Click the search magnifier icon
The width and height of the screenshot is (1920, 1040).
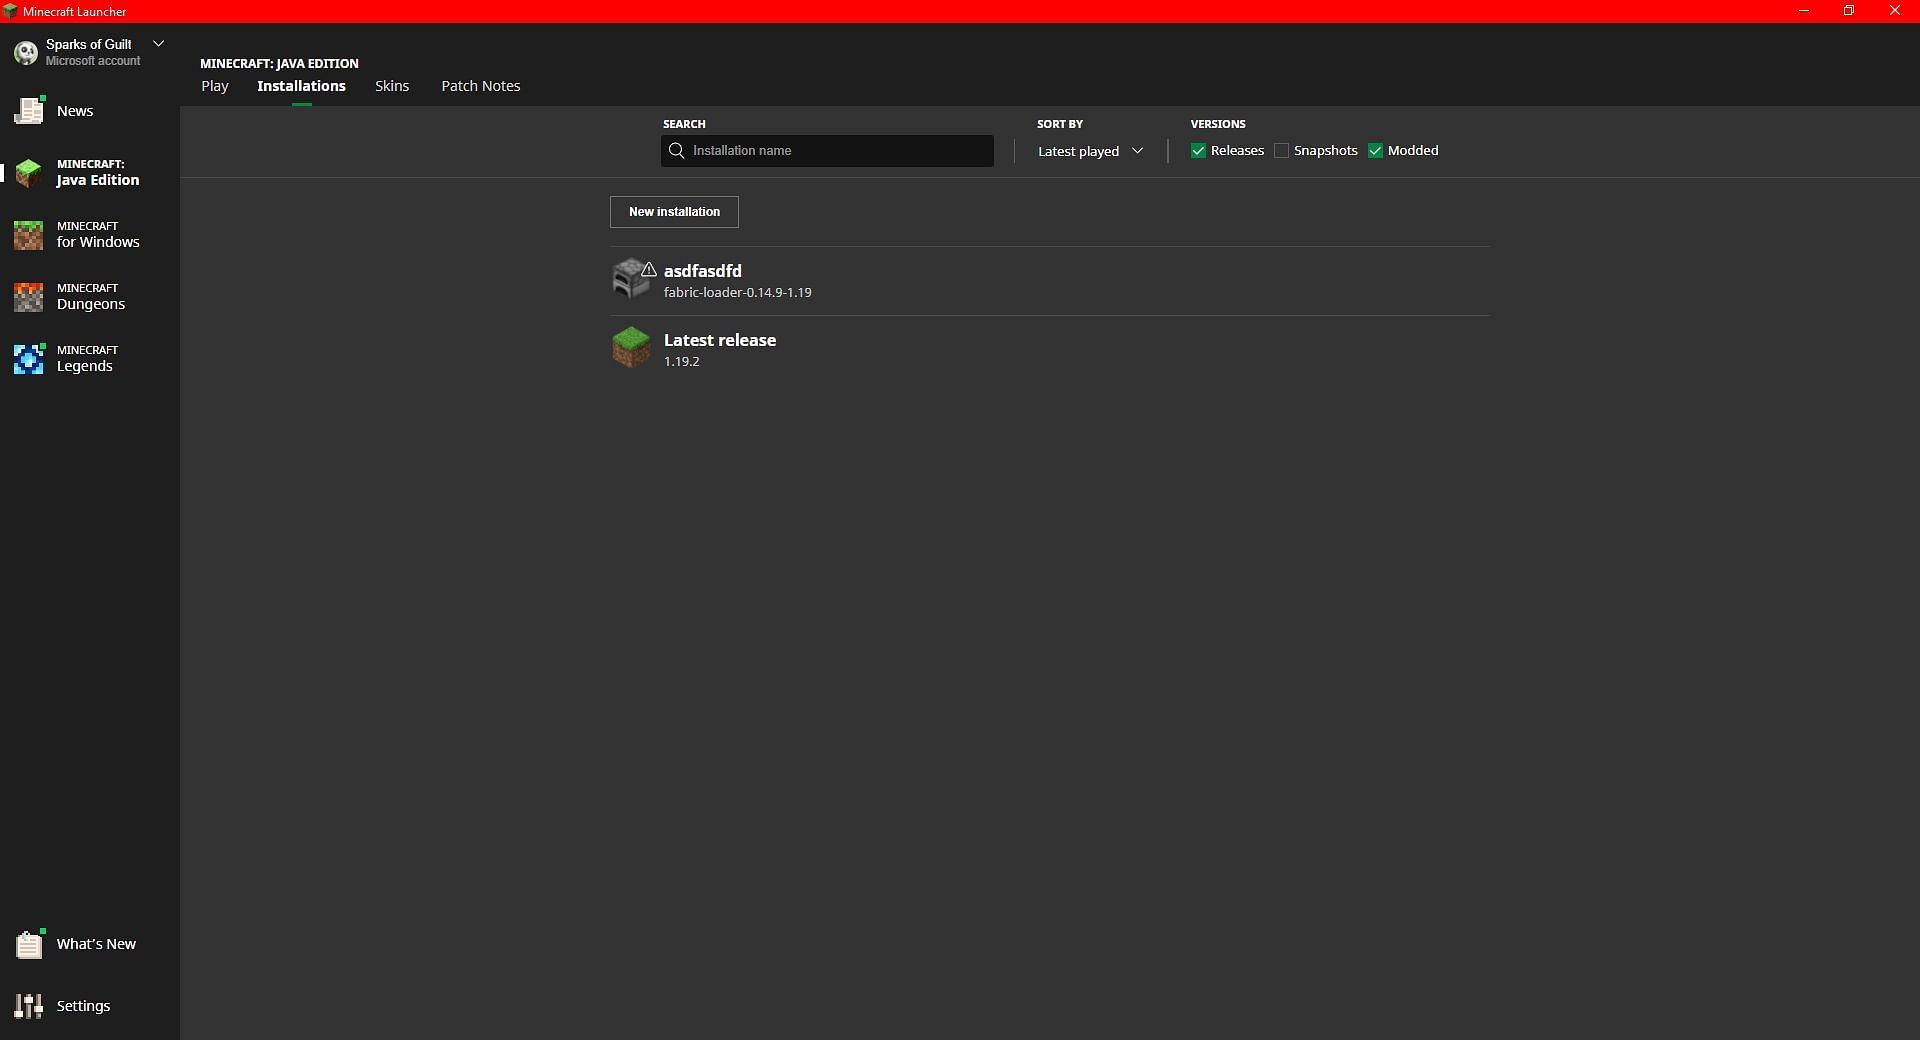(x=677, y=151)
